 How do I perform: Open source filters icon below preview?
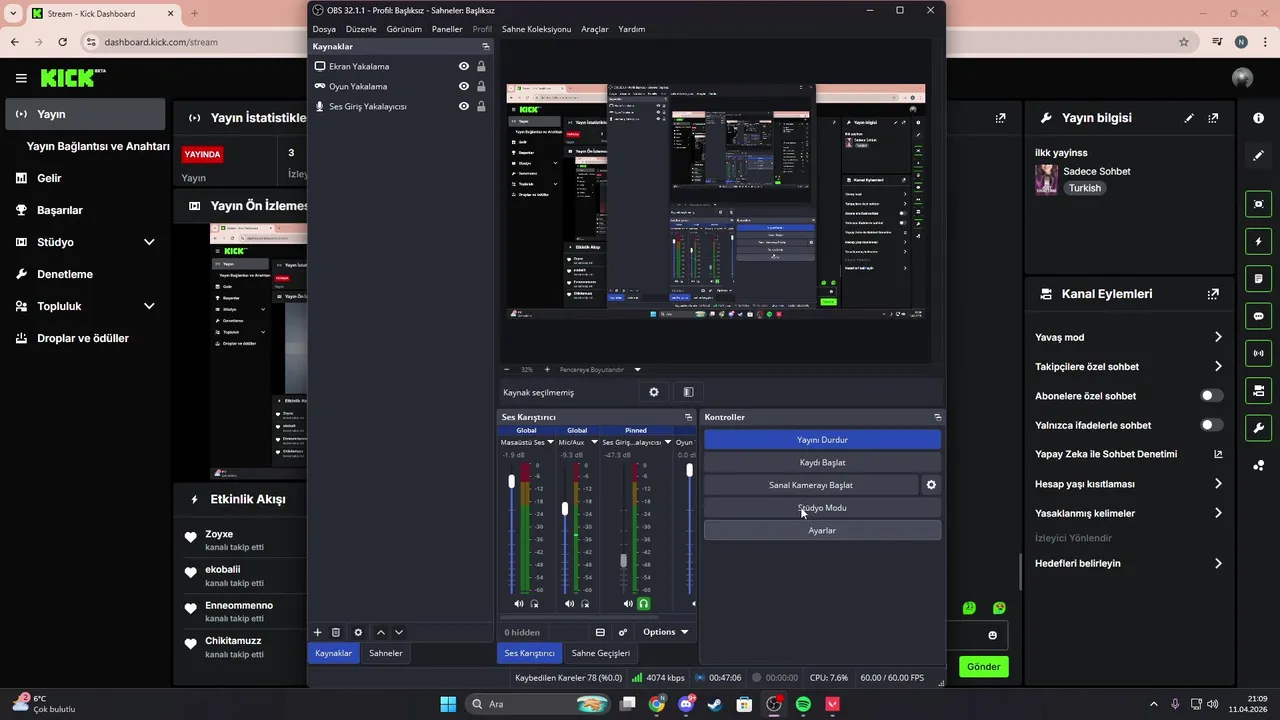(x=688, y=392)
